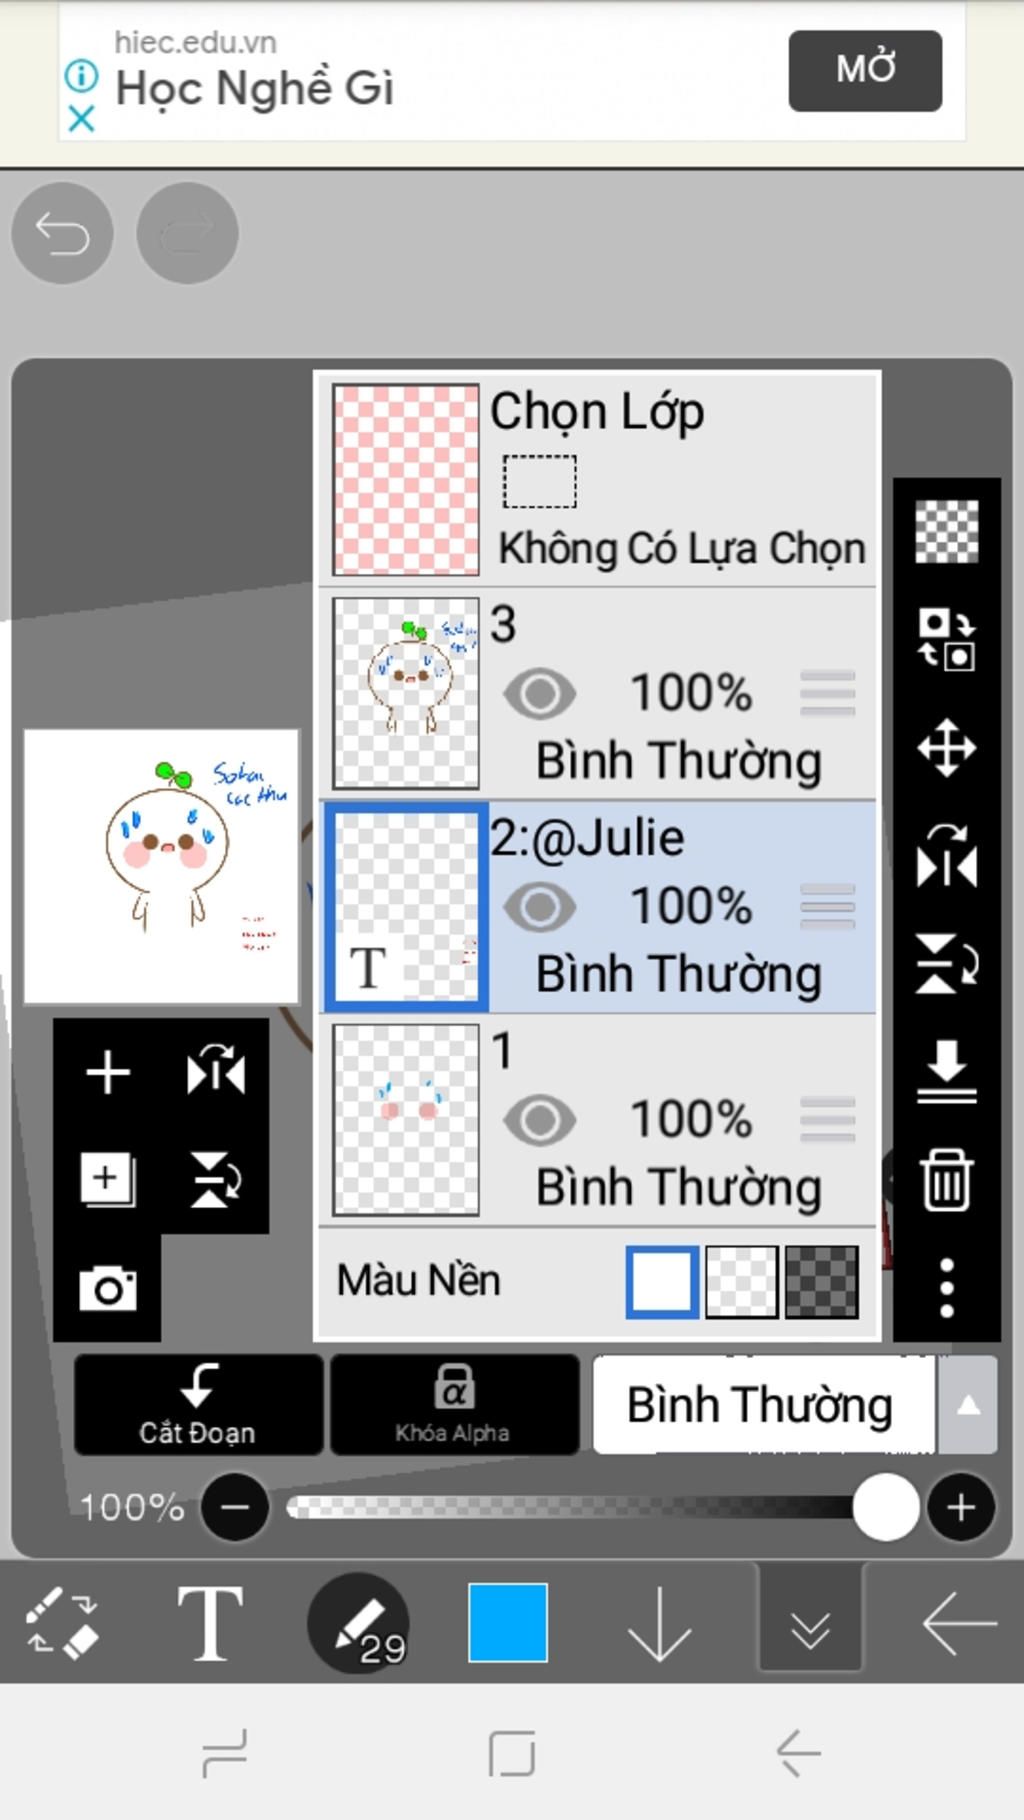Expand Bình Thường blend mode arrow
The height and width of the screenshot is (1820, 1024).
pyautogui.click(x=967, y=1405)
